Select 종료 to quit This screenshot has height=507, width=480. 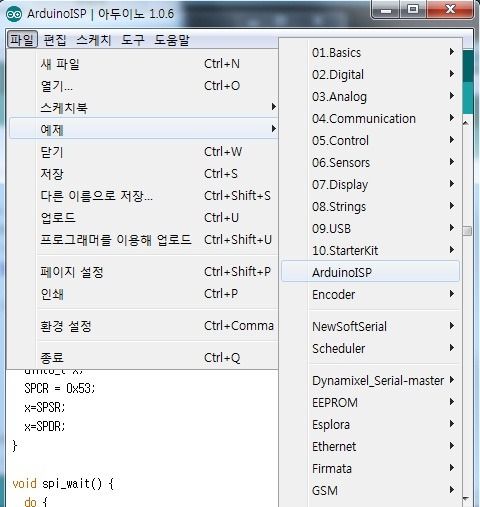tap(143, 358)
